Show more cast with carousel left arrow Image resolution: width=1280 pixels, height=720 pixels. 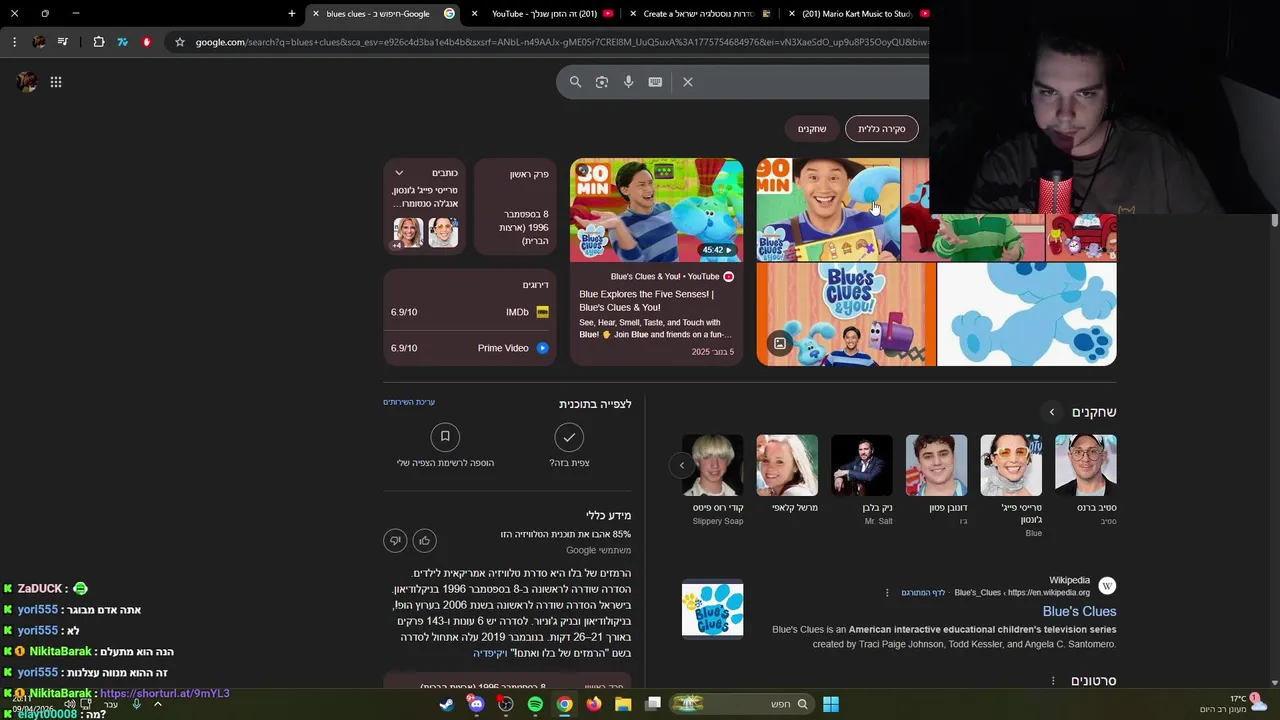coord(682,465)
